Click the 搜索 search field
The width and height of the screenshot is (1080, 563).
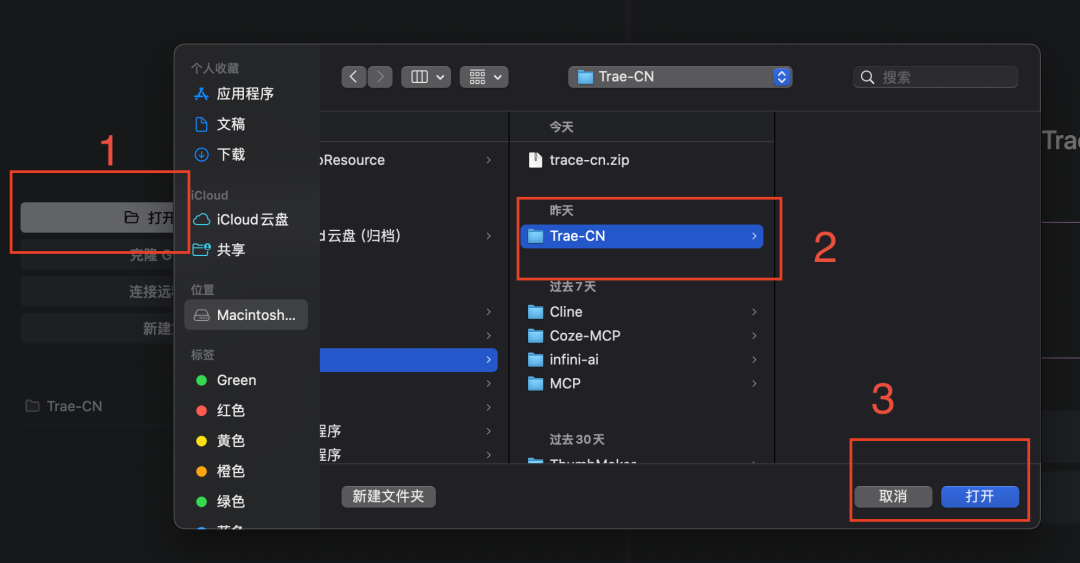point(935,77)
